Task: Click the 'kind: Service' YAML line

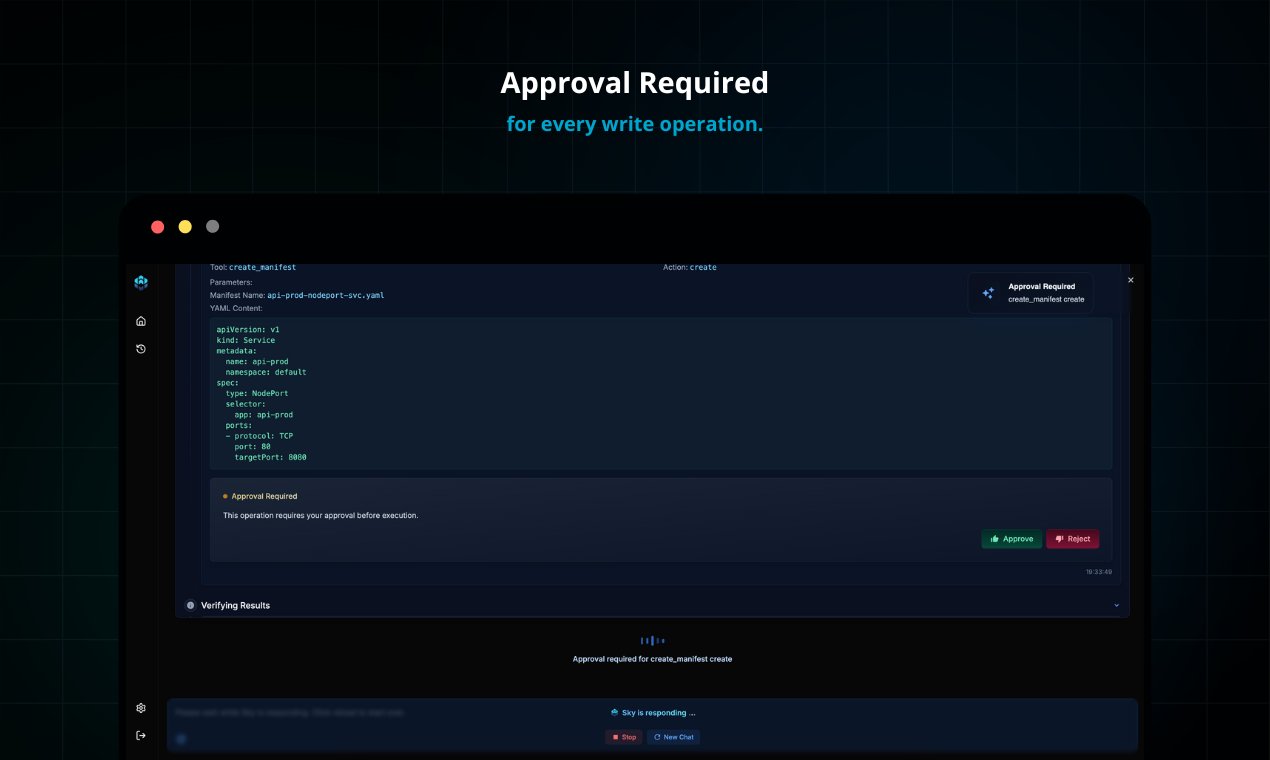Action: [246, 340]
